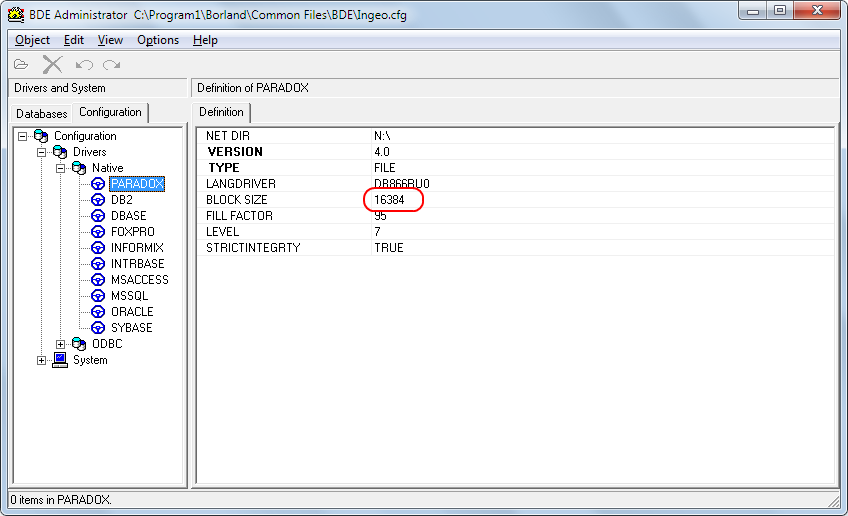
Task: Click the SYBASE driver icon
Action: click(x=98, y=328)
